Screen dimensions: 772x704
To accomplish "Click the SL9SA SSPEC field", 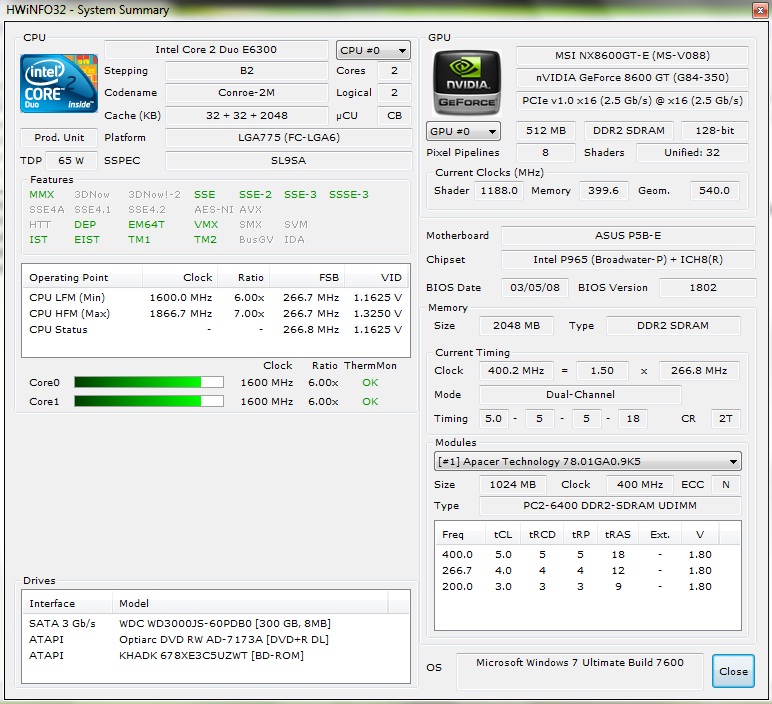I will click(288, 160).
